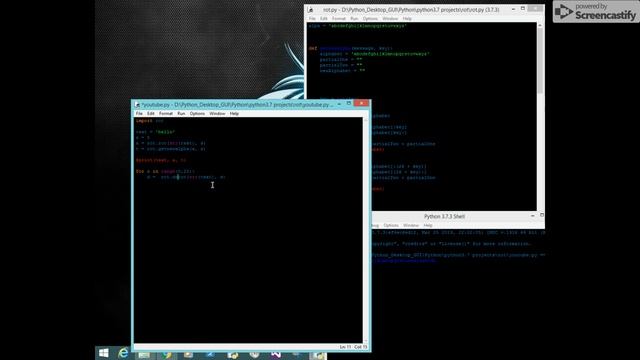Open Run menu in rot.py window
This screenshot has height=360, width=640.
point(354,19)
